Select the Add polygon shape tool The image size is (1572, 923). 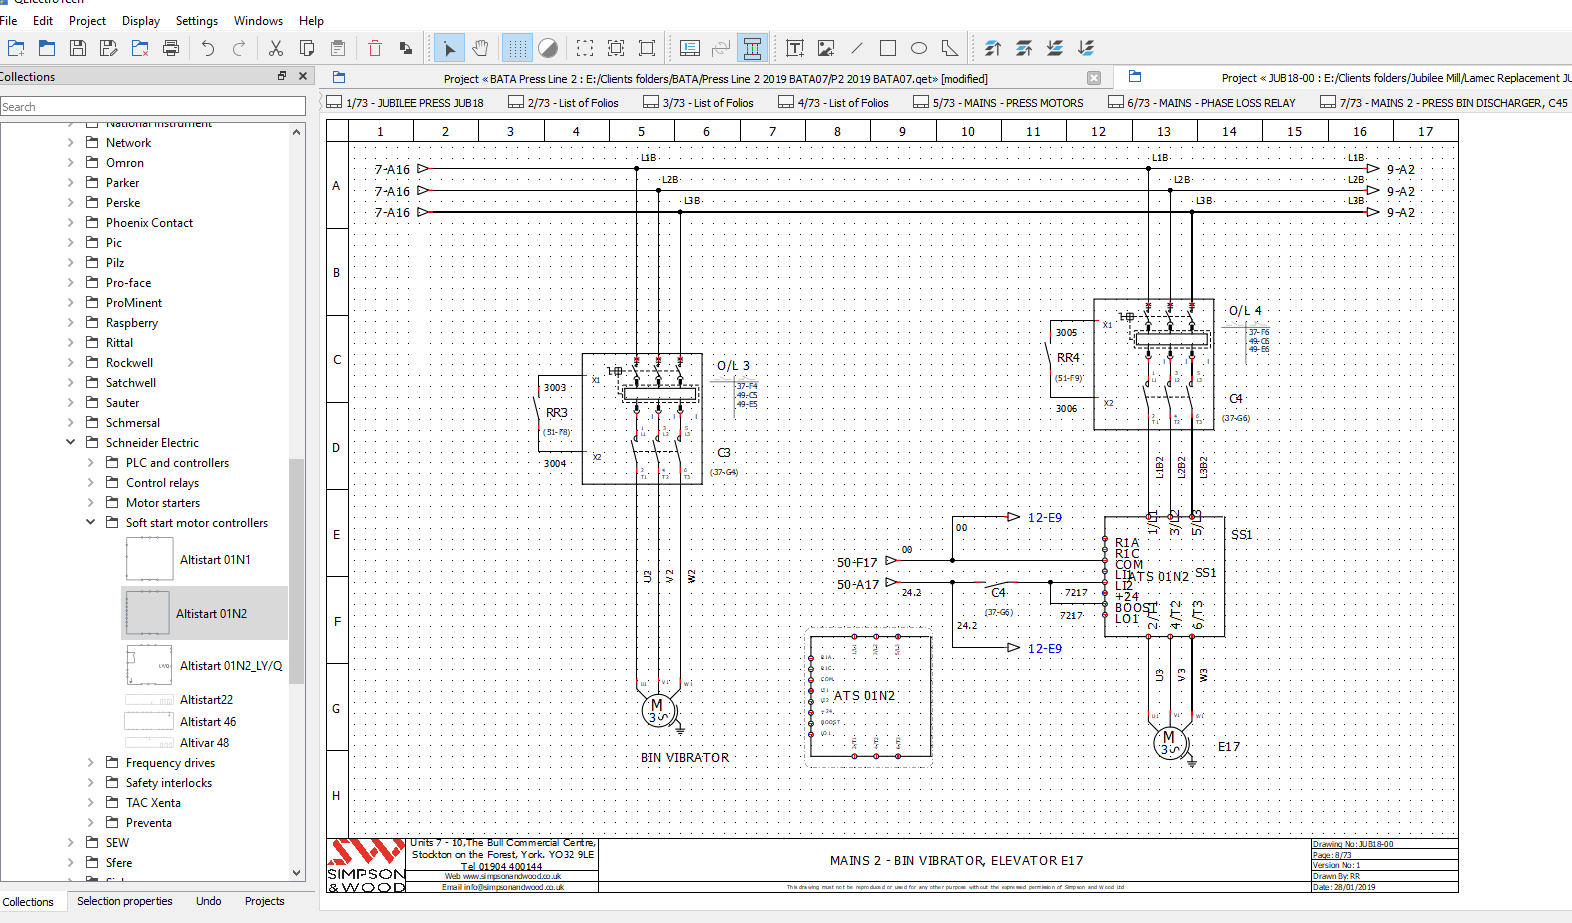(x=950, y=48)
